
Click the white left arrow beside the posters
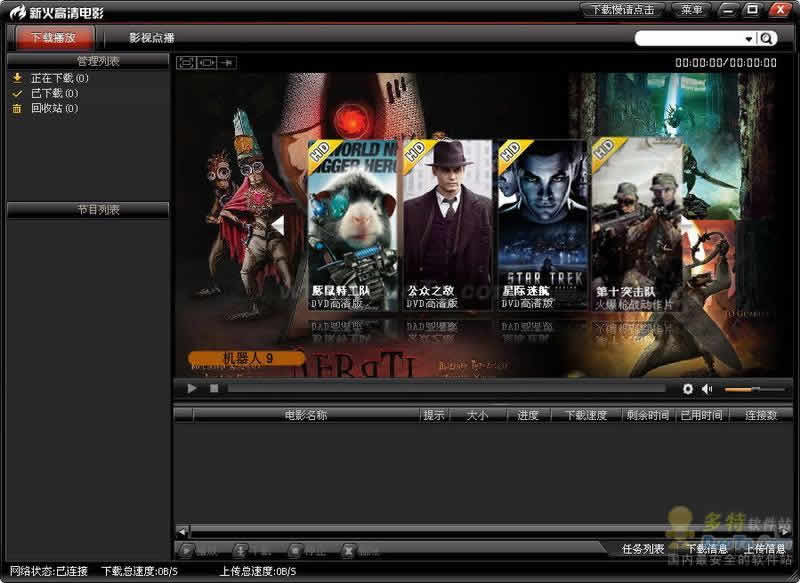point(278,225)
